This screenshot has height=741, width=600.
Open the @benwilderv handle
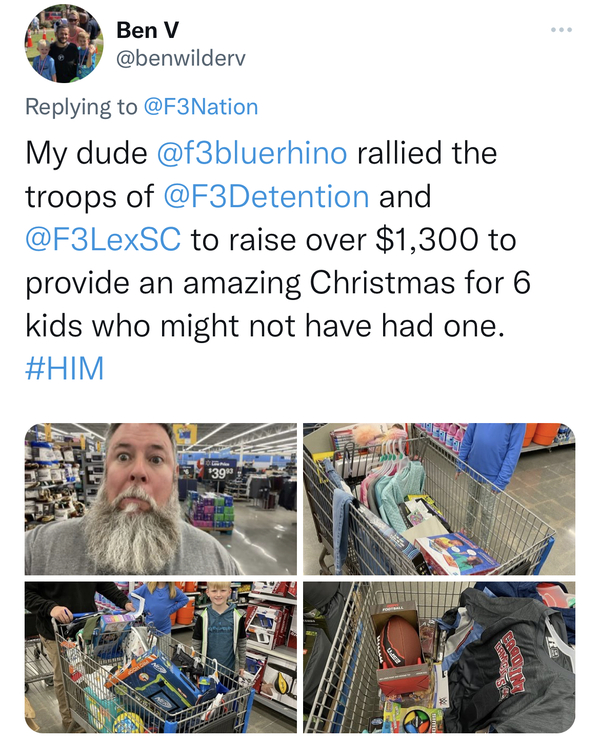180,59
